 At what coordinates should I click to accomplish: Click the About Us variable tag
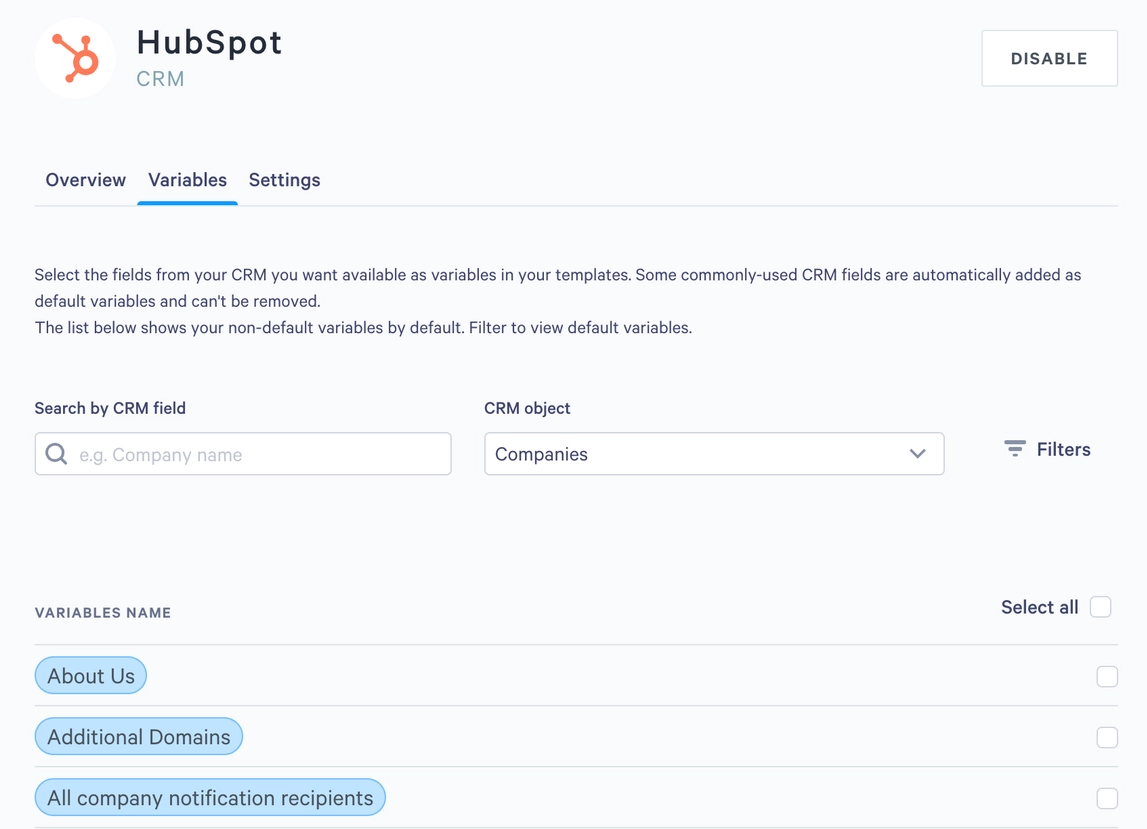coord(91,675)
